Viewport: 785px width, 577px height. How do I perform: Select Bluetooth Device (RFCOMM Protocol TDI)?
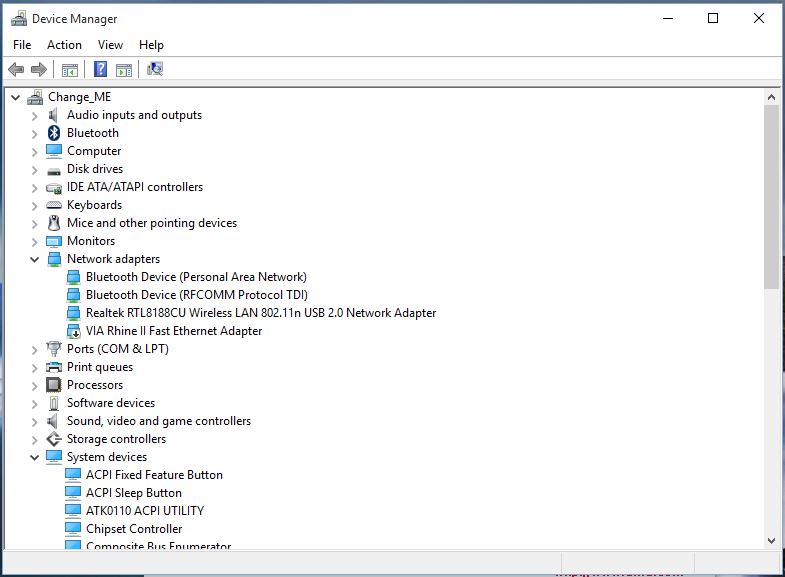coord(197,295)
